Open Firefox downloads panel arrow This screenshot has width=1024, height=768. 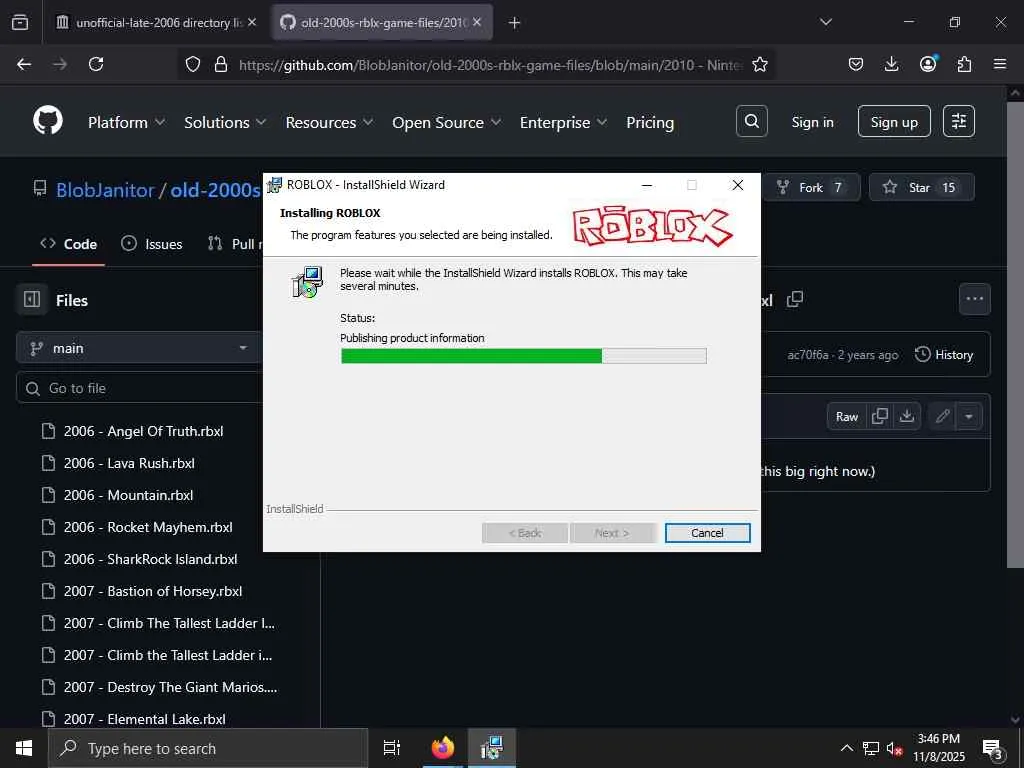pos(891,64)
